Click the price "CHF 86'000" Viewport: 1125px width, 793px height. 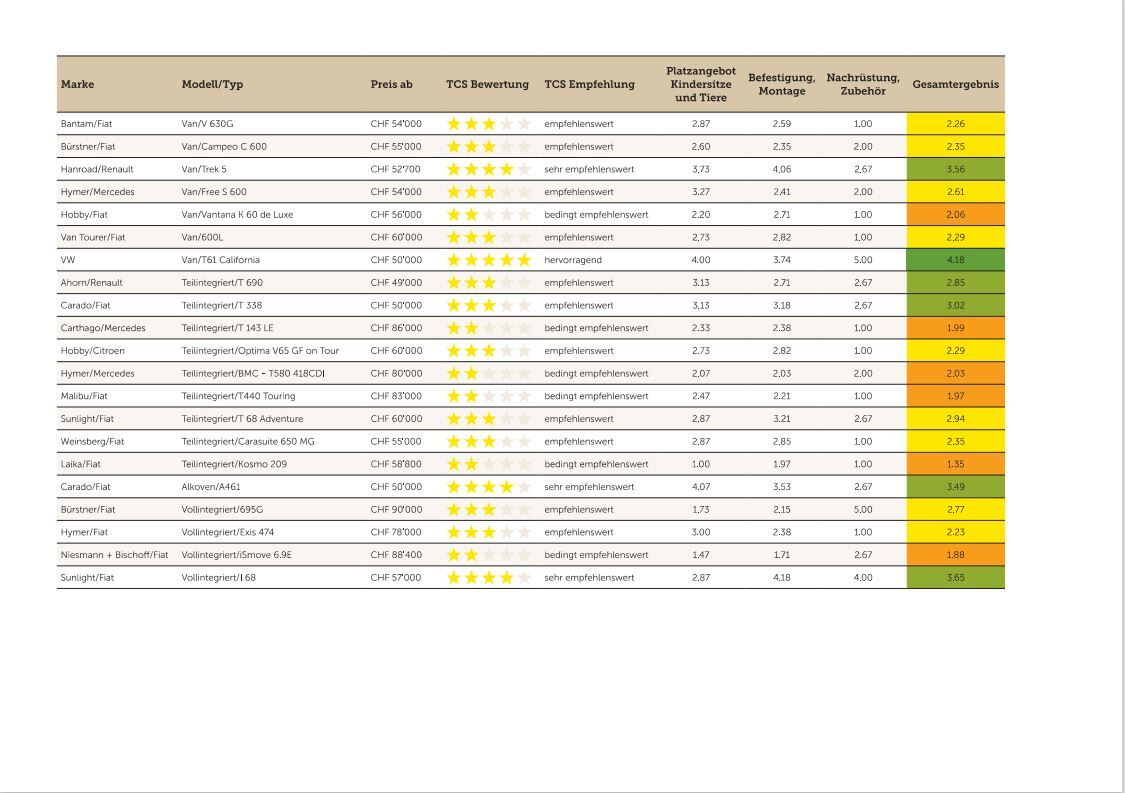(x=396, y=328)
